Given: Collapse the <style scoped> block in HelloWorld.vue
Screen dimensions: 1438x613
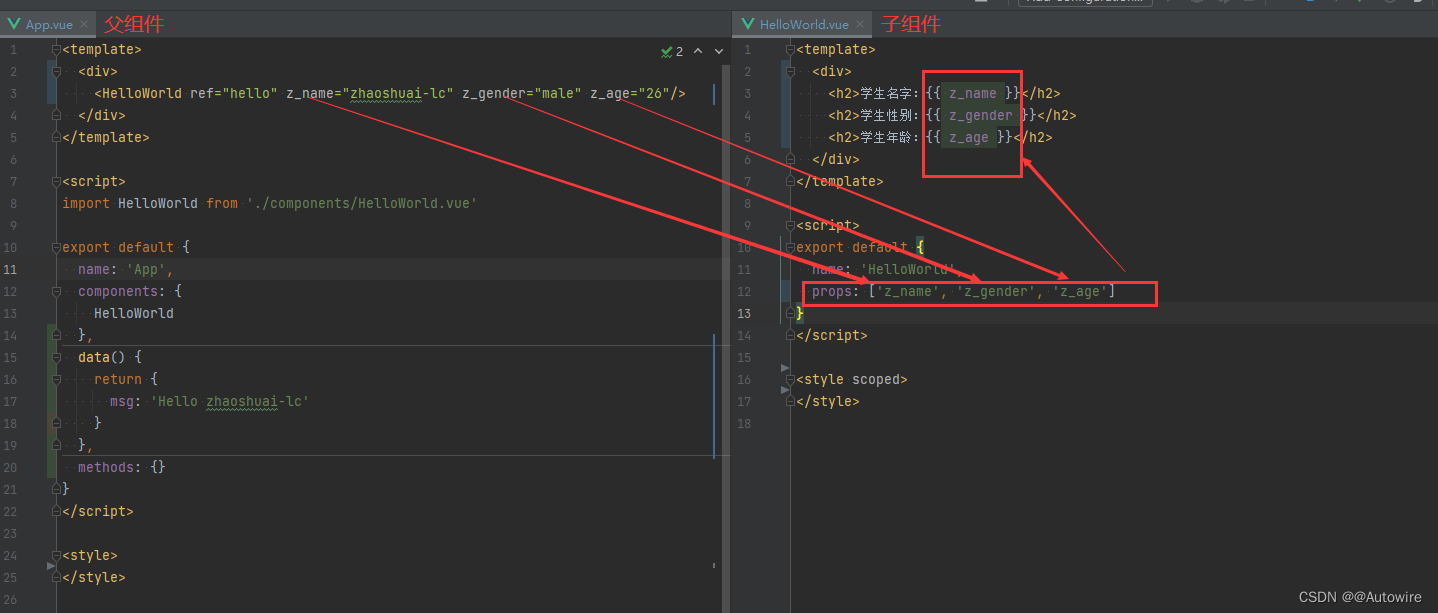Looking at the screenshot, I should click(x=791, y=379).
